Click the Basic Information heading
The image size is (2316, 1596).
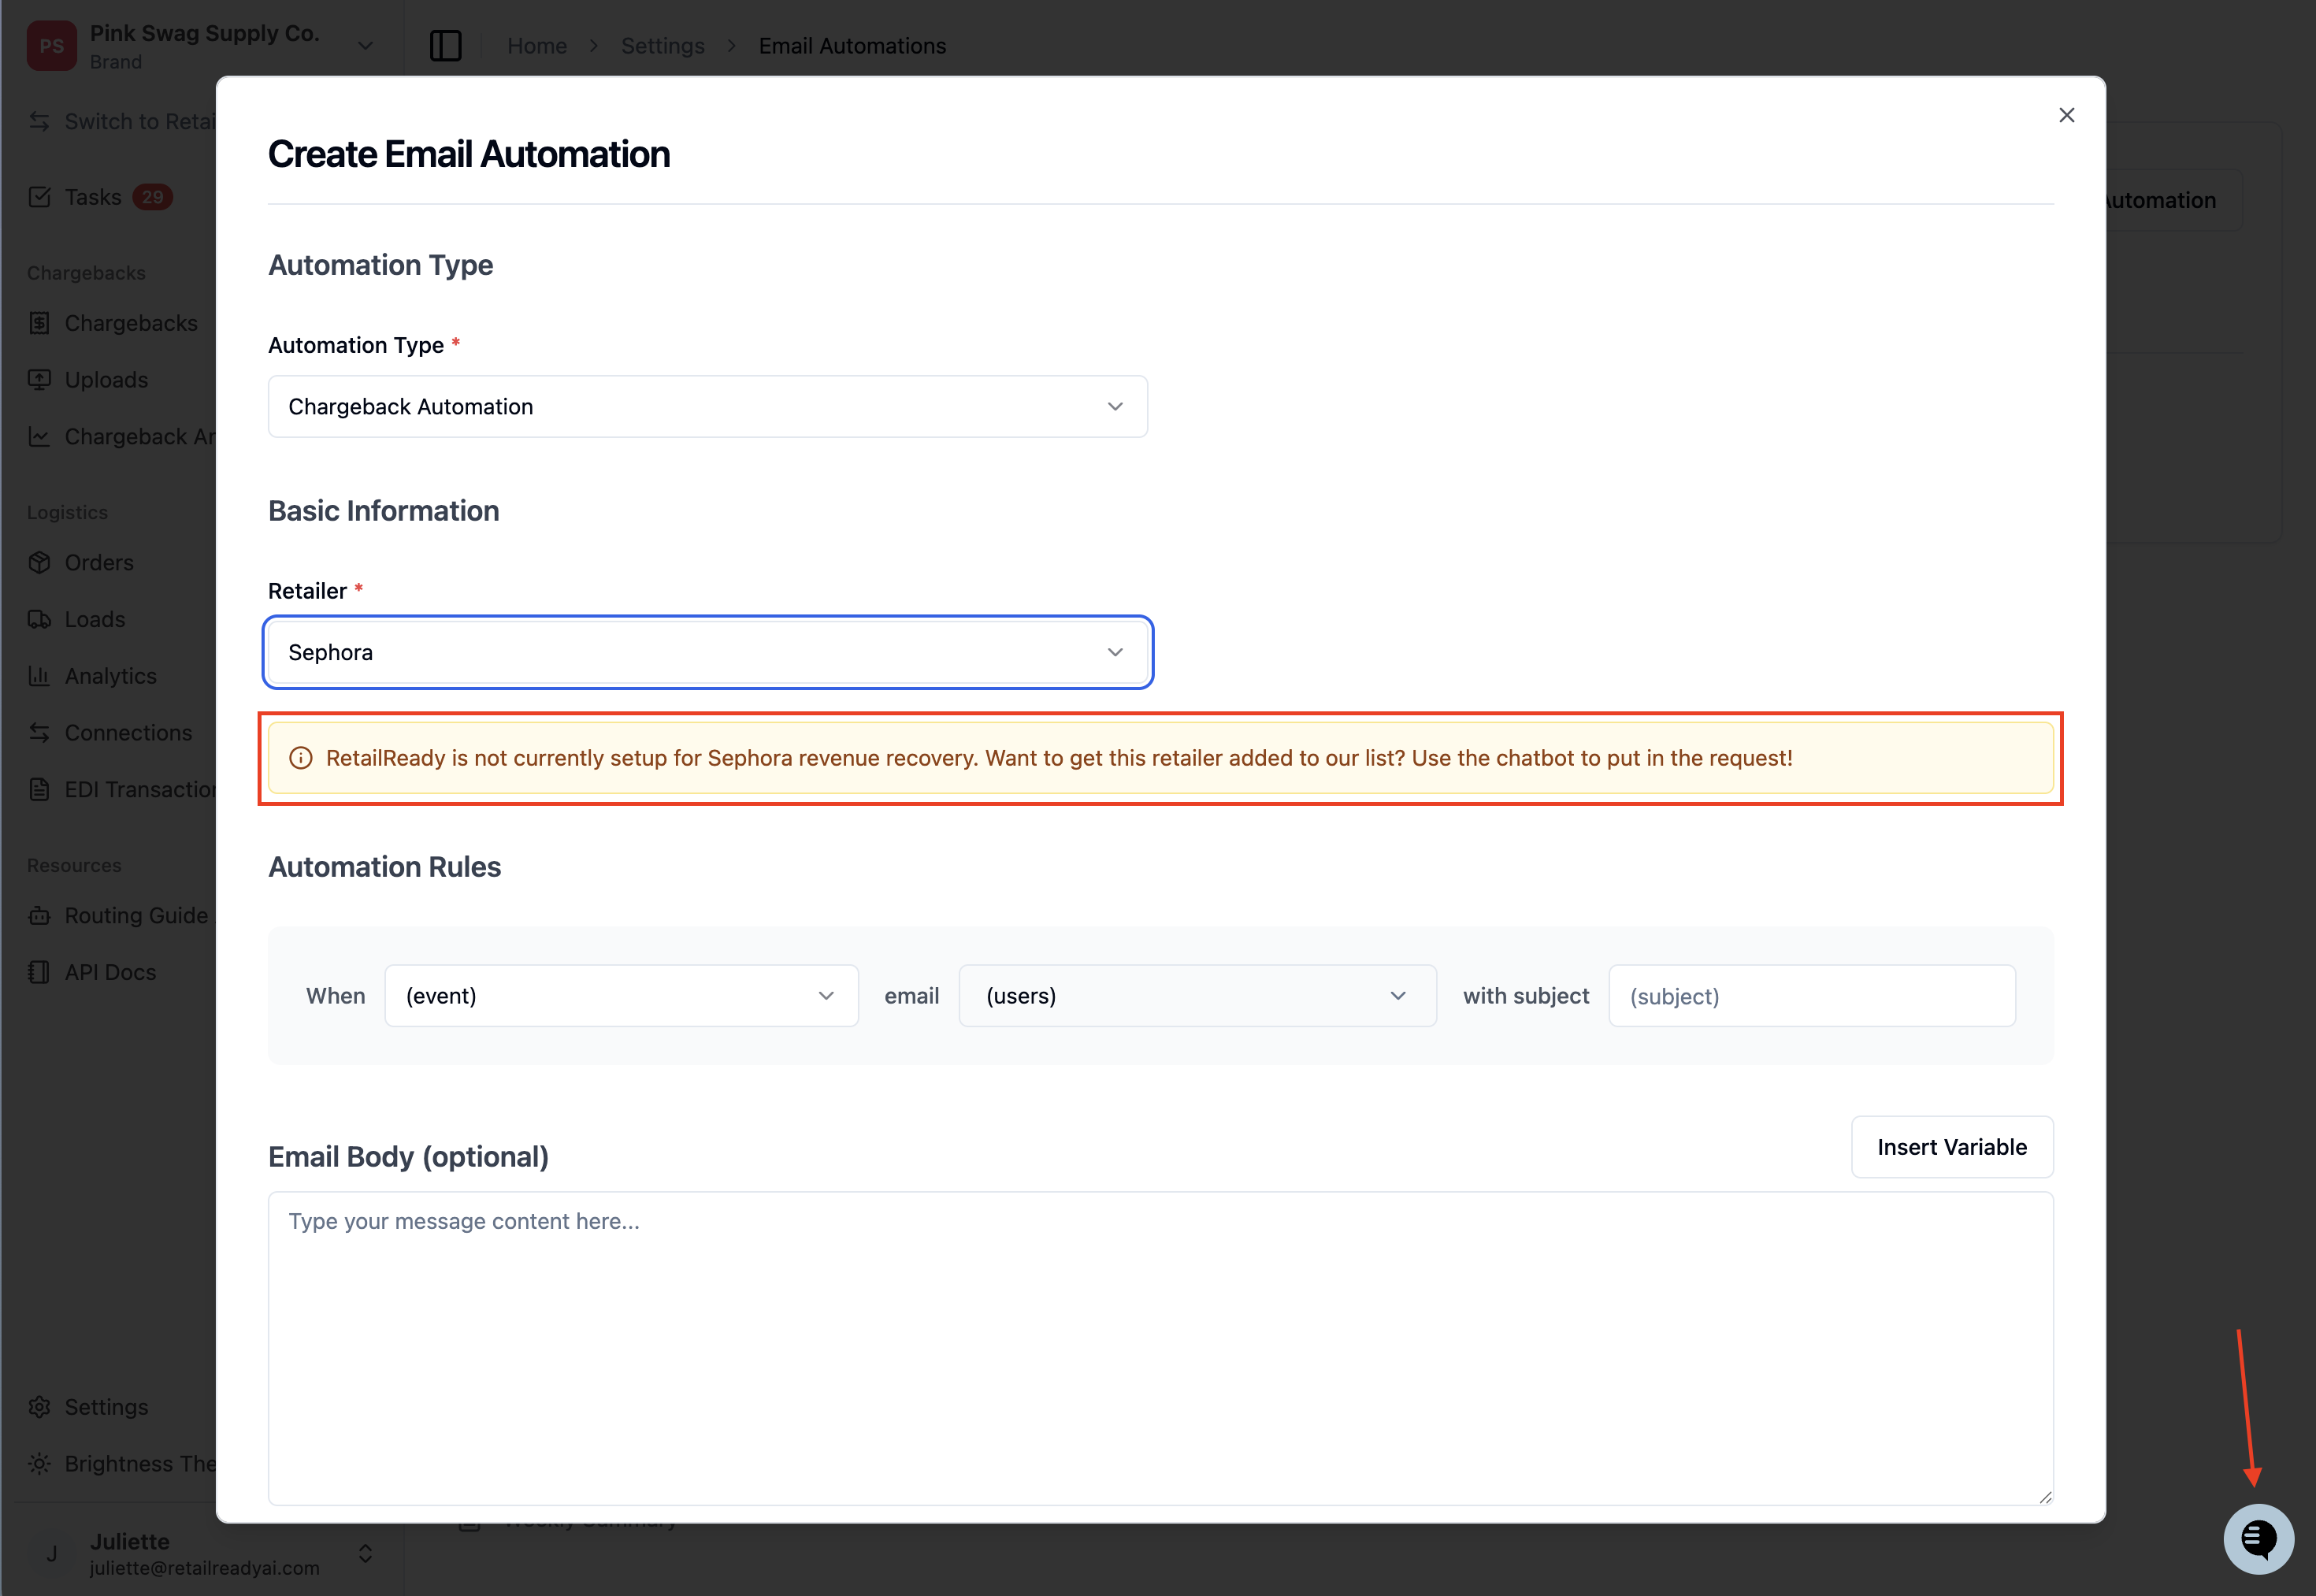[x=384, y=511]
